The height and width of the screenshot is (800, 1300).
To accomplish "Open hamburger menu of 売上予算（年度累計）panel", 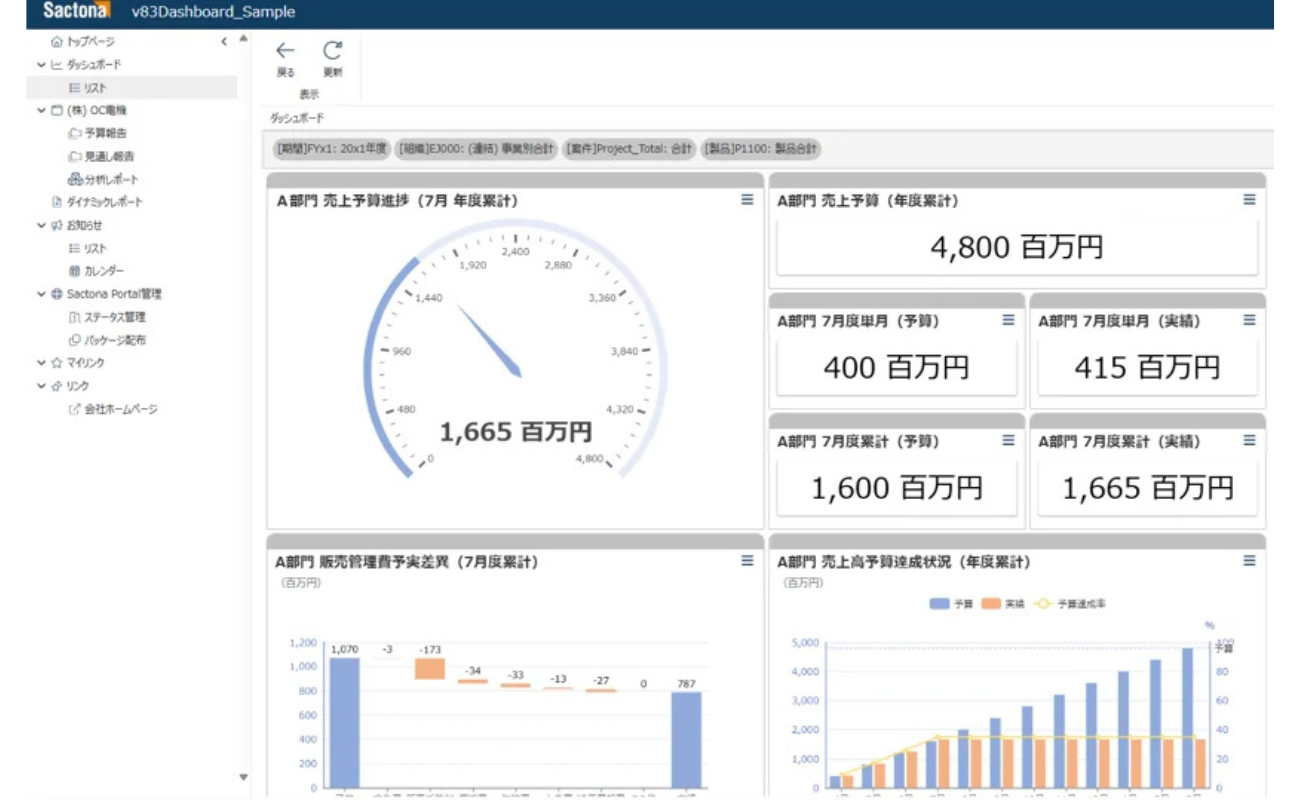I will click(x=1249, y=200).
